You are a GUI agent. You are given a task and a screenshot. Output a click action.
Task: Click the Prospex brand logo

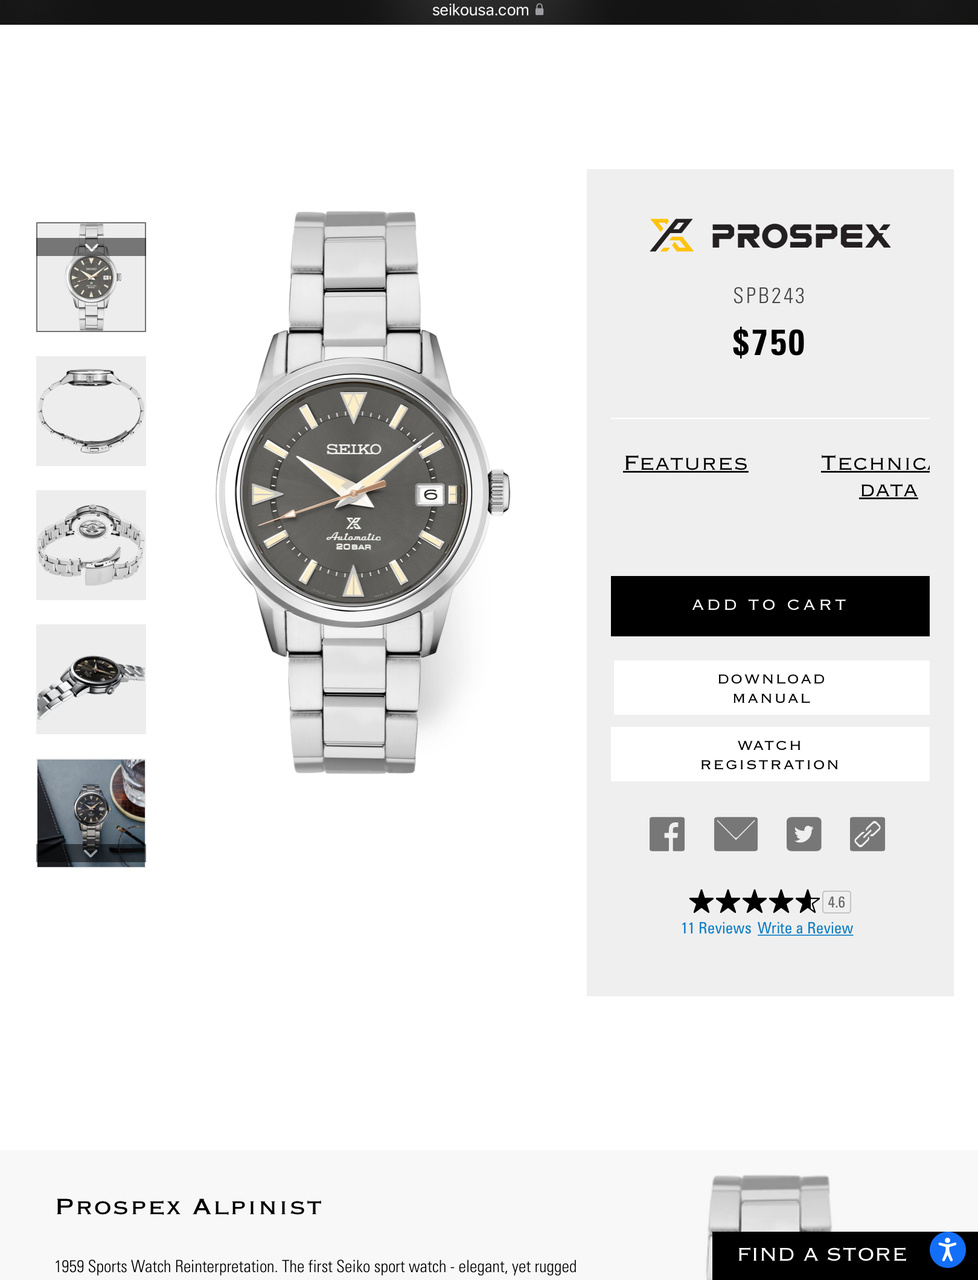(770, 235)
